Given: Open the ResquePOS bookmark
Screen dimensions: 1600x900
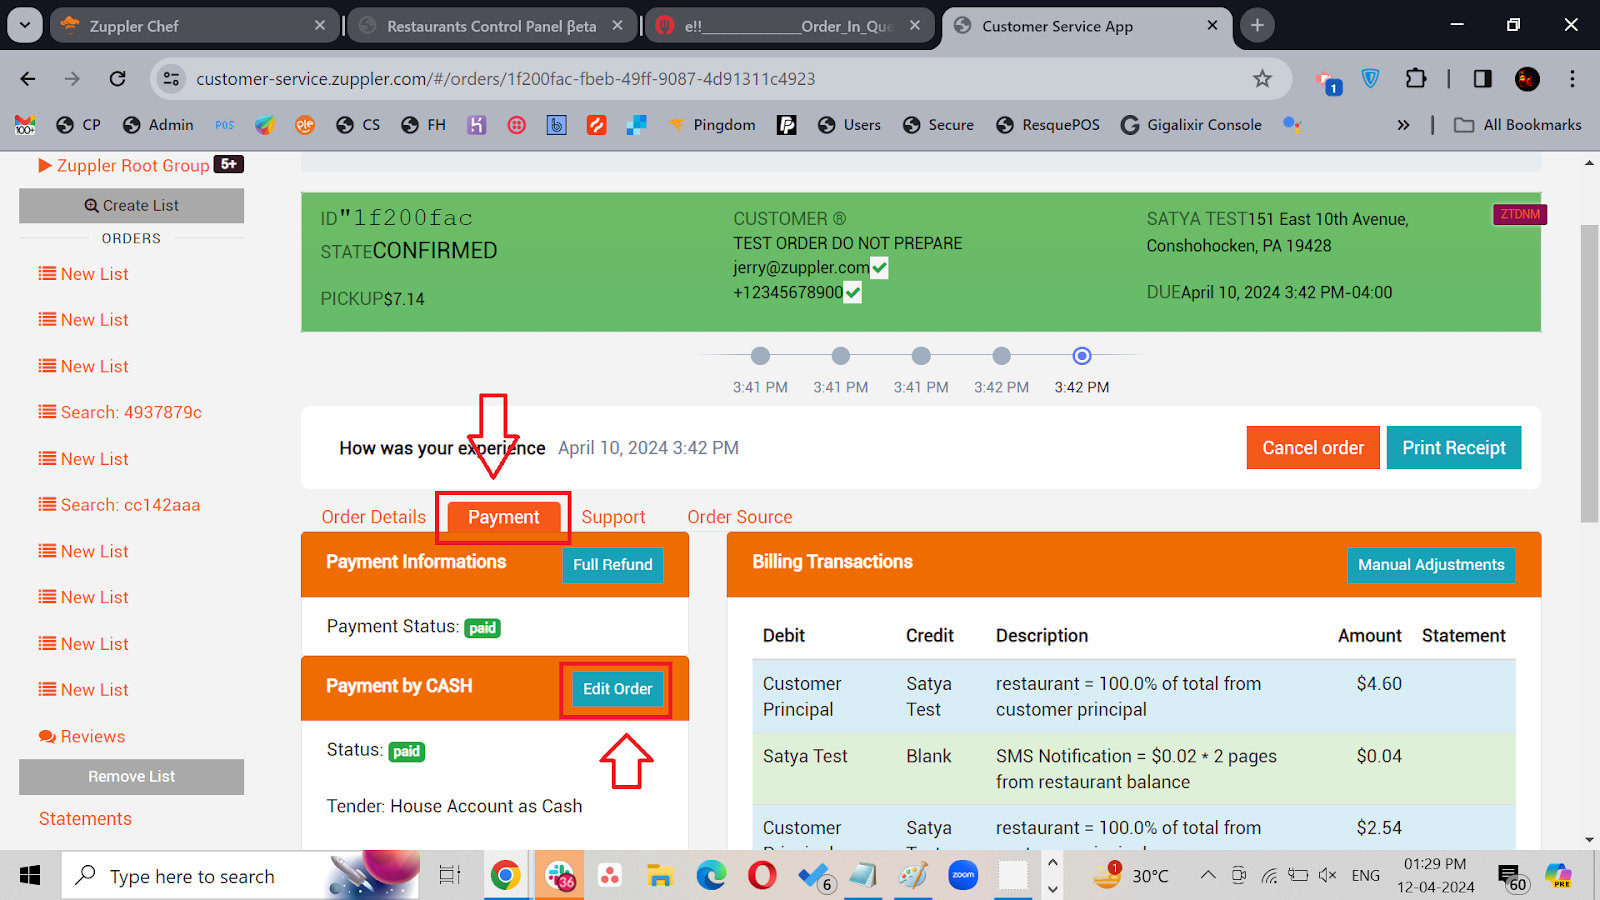Looking at the screenshot, I should point(1047,125).
